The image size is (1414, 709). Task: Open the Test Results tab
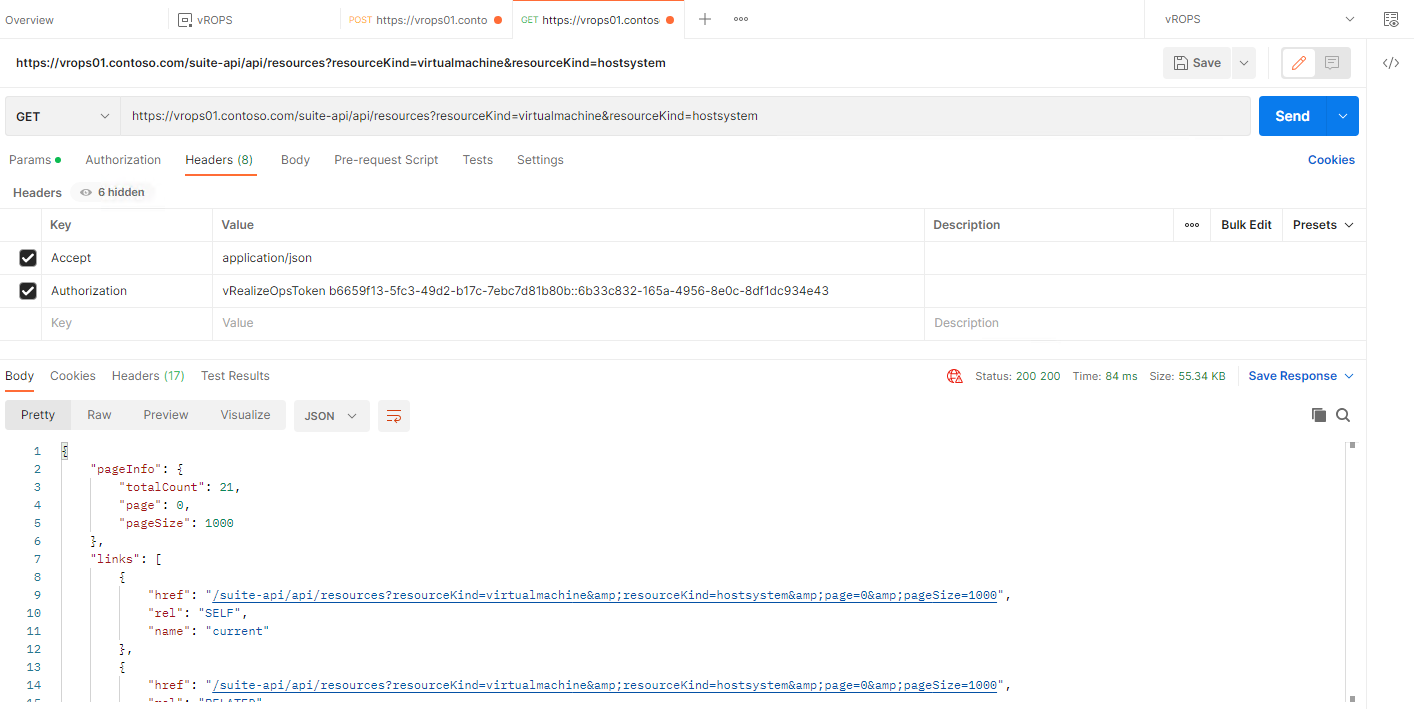[235, 376]
